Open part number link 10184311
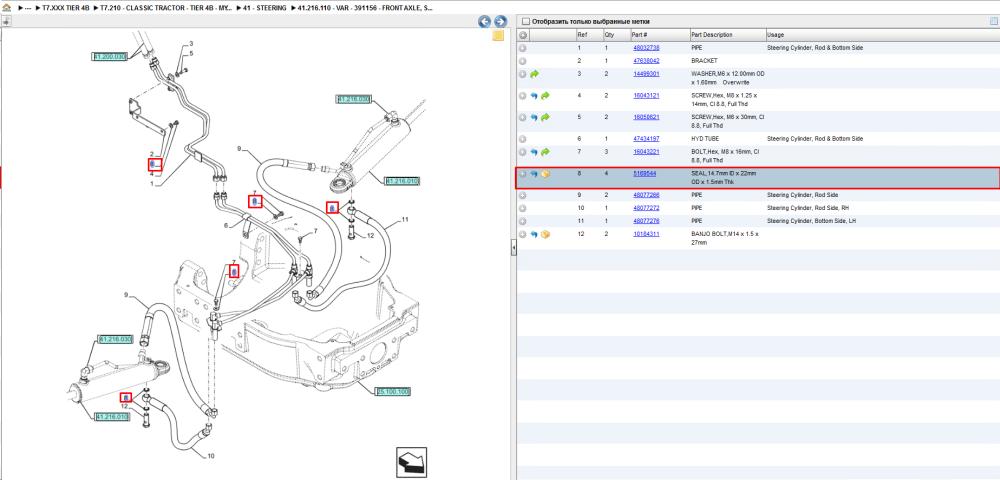Image resolution: width=1000 pixels, height=480 pixels. (x=646, y=234)
